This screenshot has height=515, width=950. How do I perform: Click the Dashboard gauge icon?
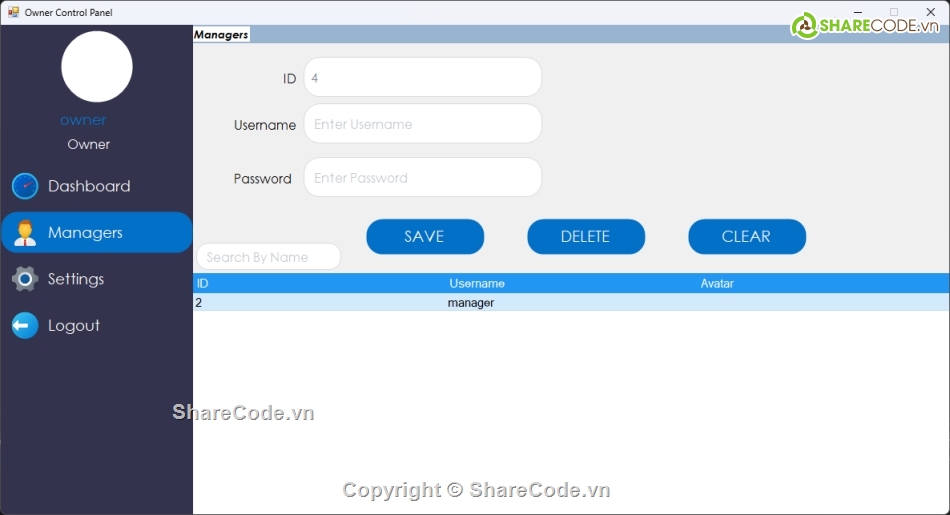coord(25,186)
